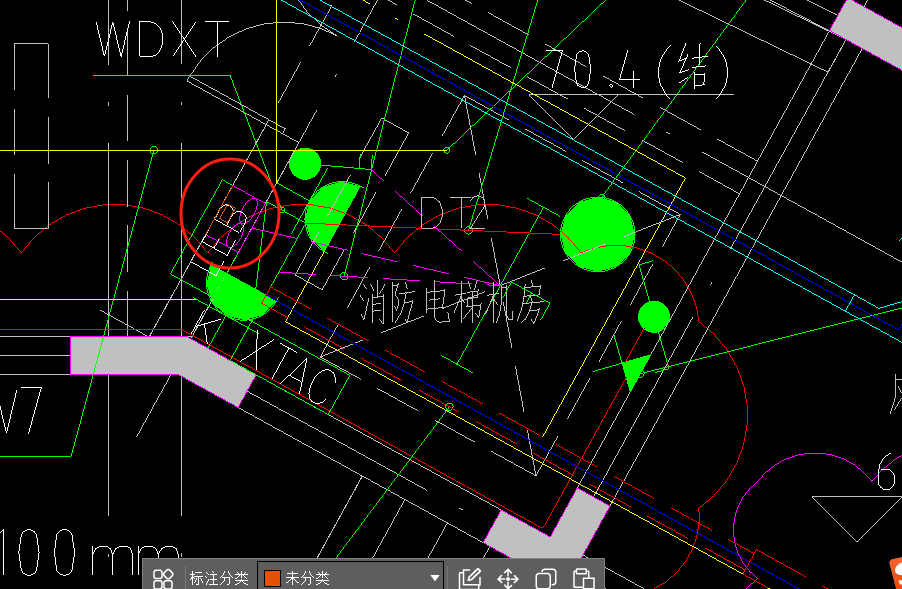Select the move annotation arrows icon

pyautogui.click(x=508, y=578)
